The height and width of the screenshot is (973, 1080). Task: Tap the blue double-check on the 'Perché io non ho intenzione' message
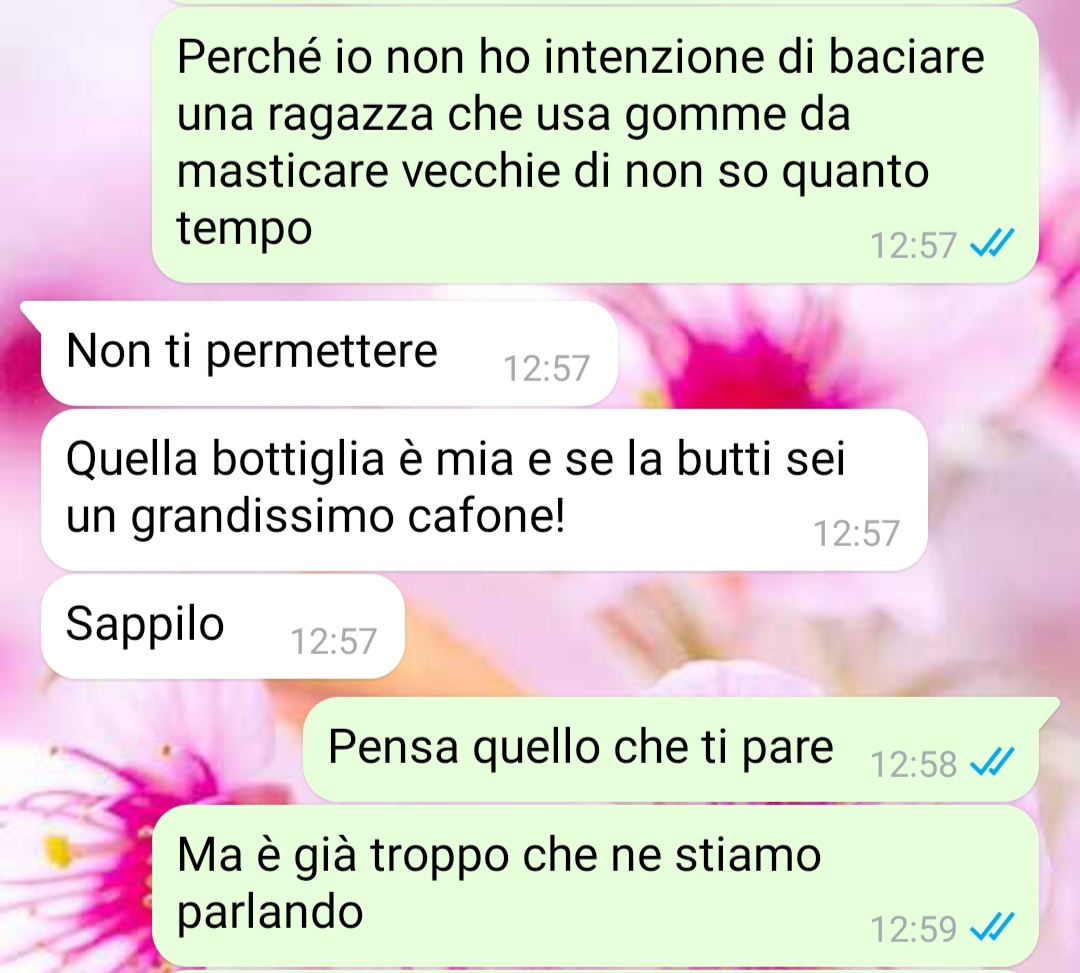[992, 243]
